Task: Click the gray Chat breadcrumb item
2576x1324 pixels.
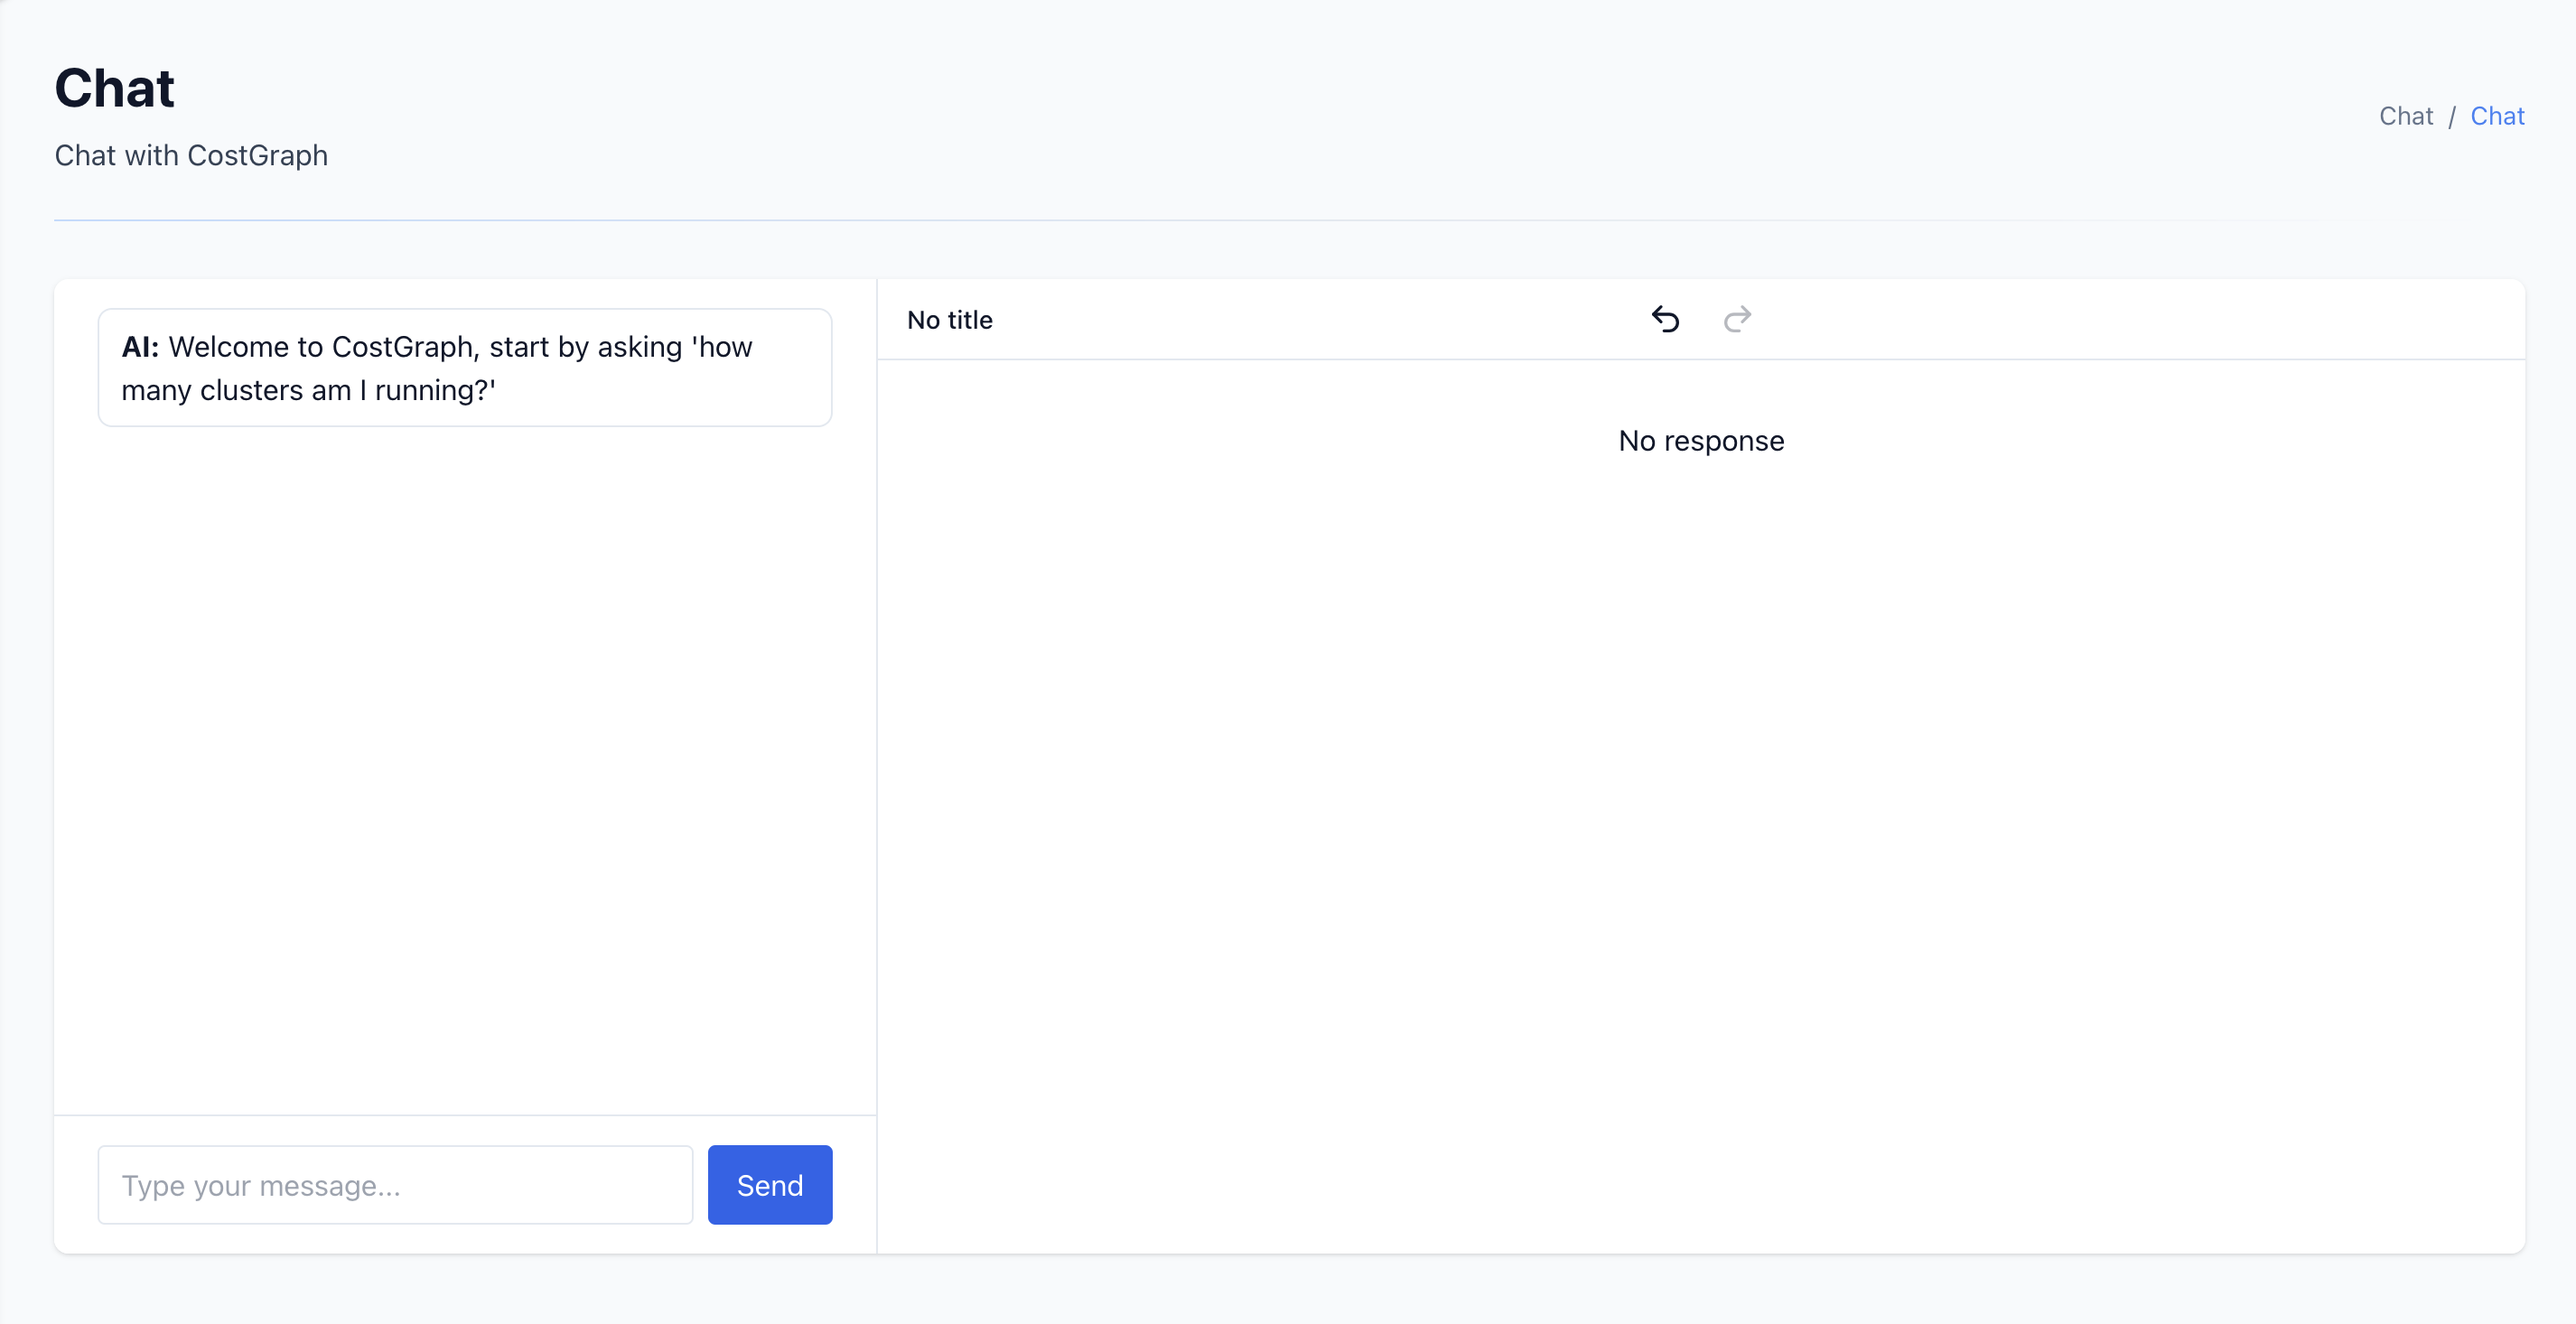Action: [2405, 116]
